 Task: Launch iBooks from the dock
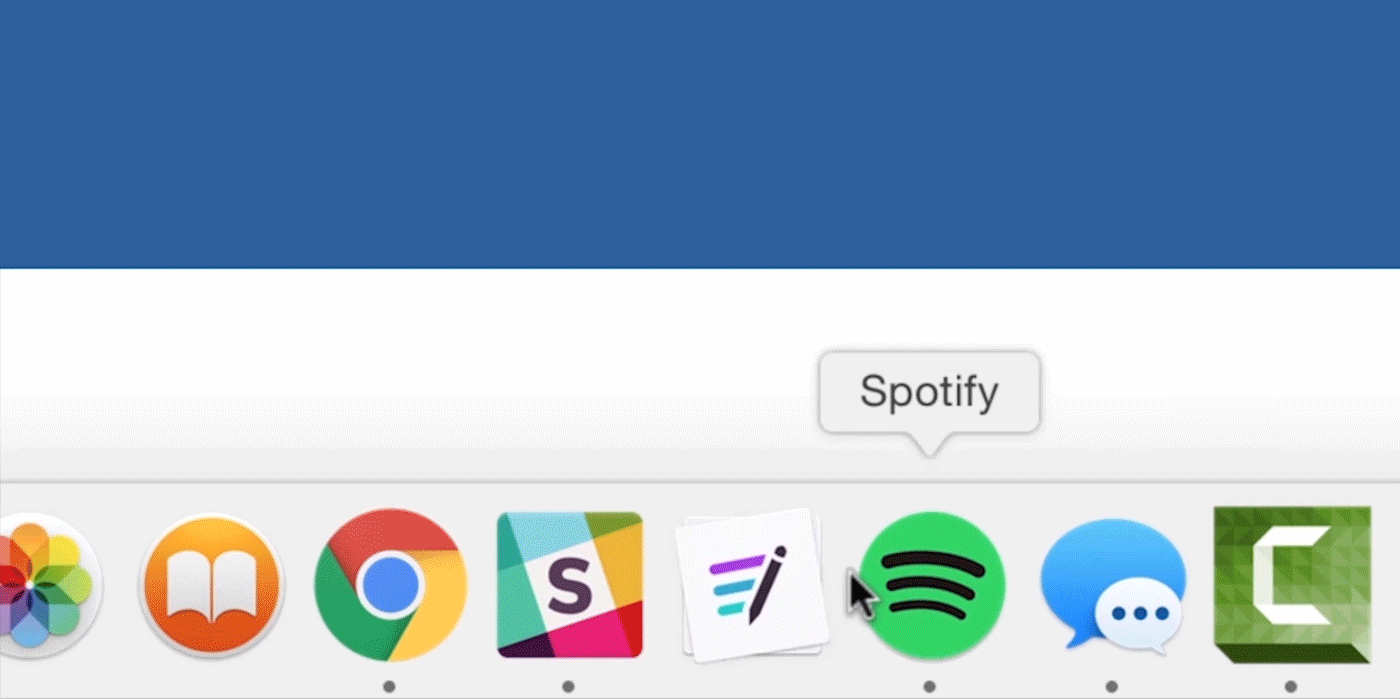213,585
